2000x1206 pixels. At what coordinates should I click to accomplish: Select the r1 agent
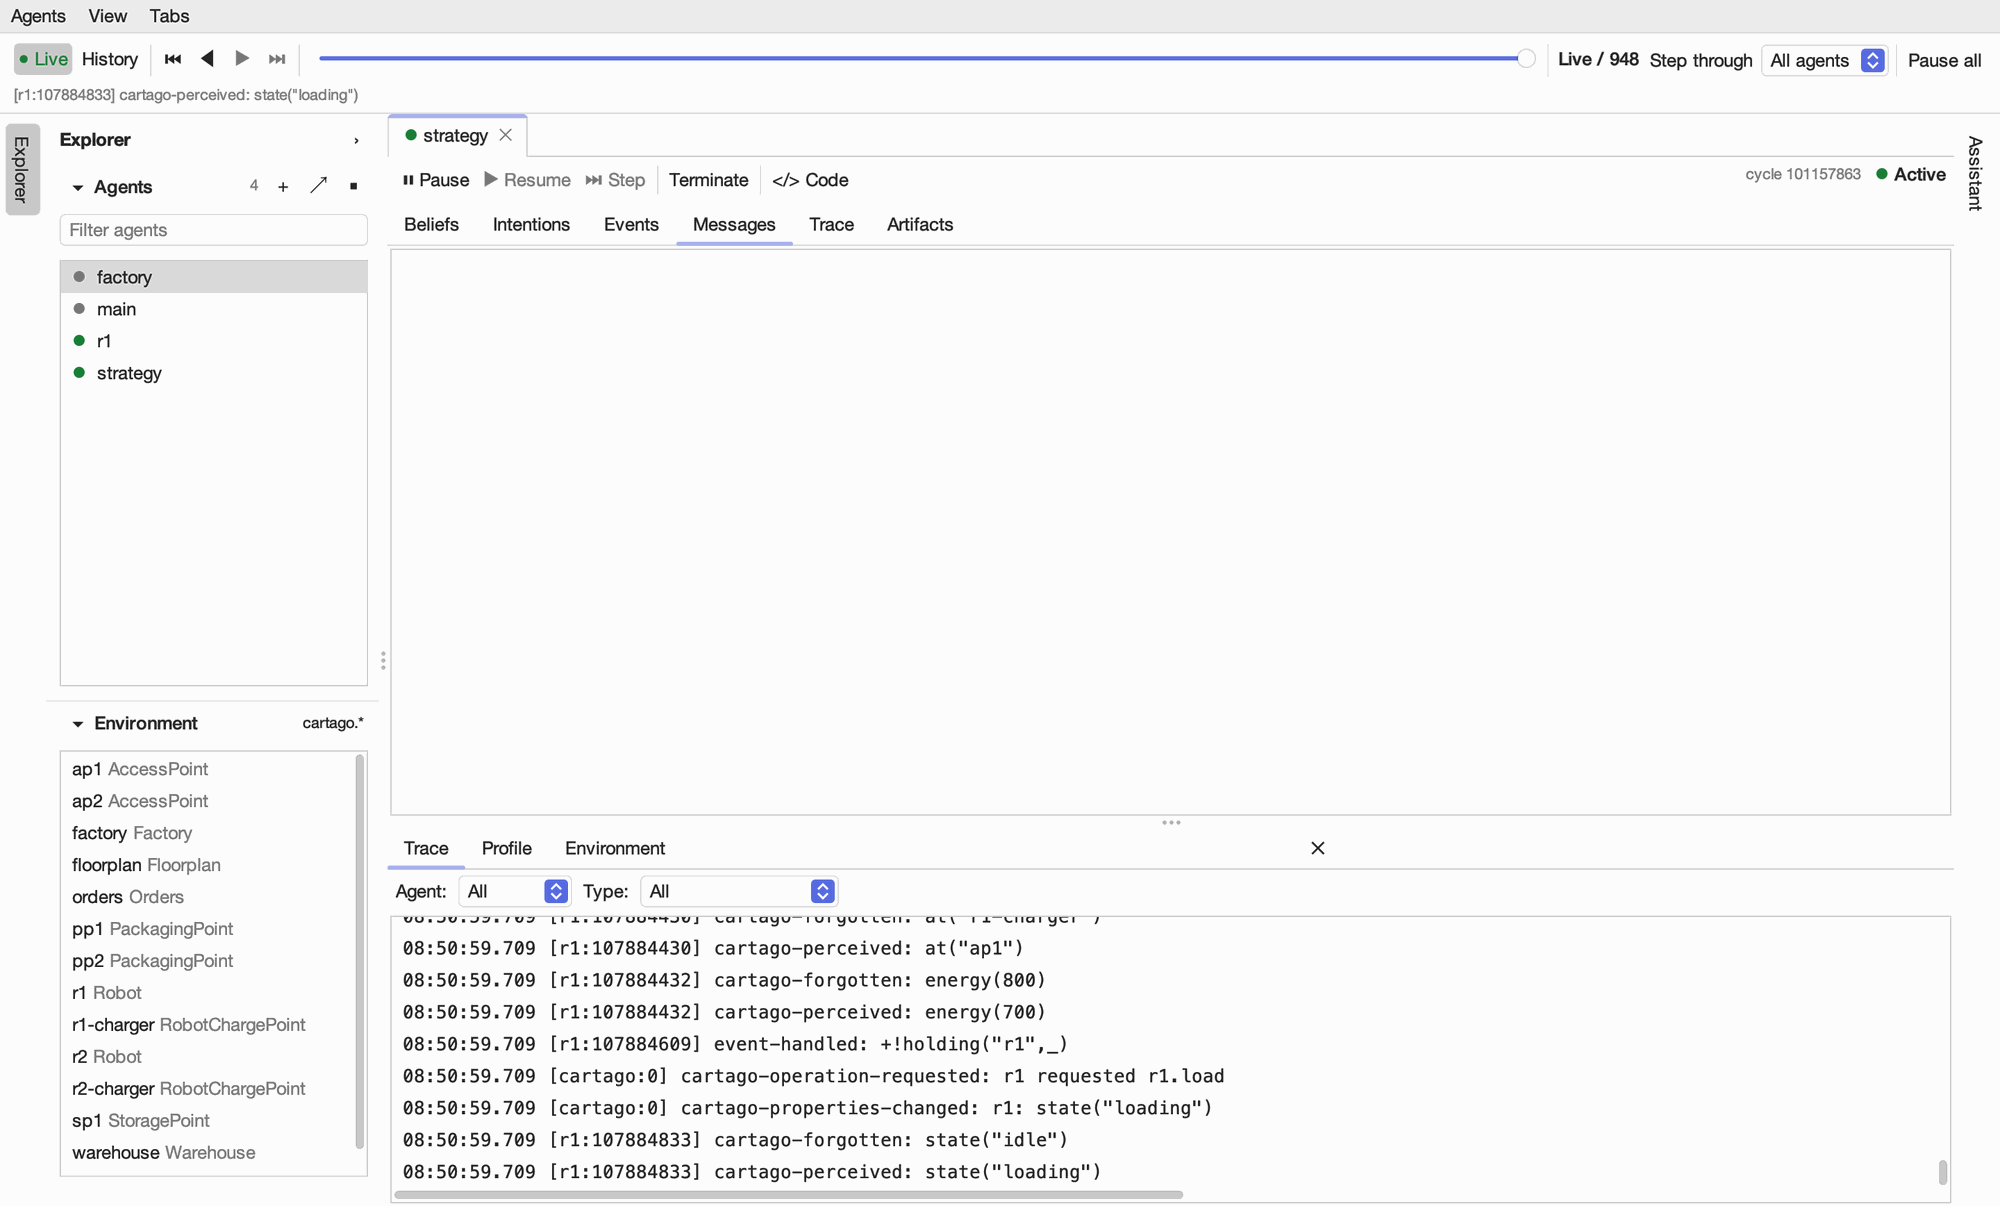click(214, 341)
